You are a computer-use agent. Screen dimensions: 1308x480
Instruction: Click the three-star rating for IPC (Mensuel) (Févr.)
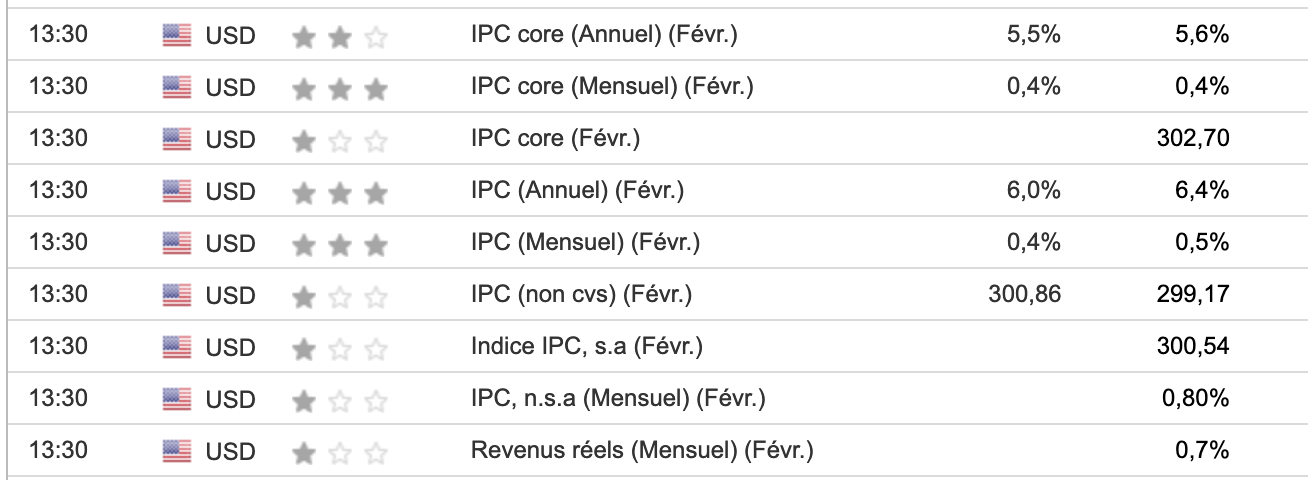click(x=340, y=243)
